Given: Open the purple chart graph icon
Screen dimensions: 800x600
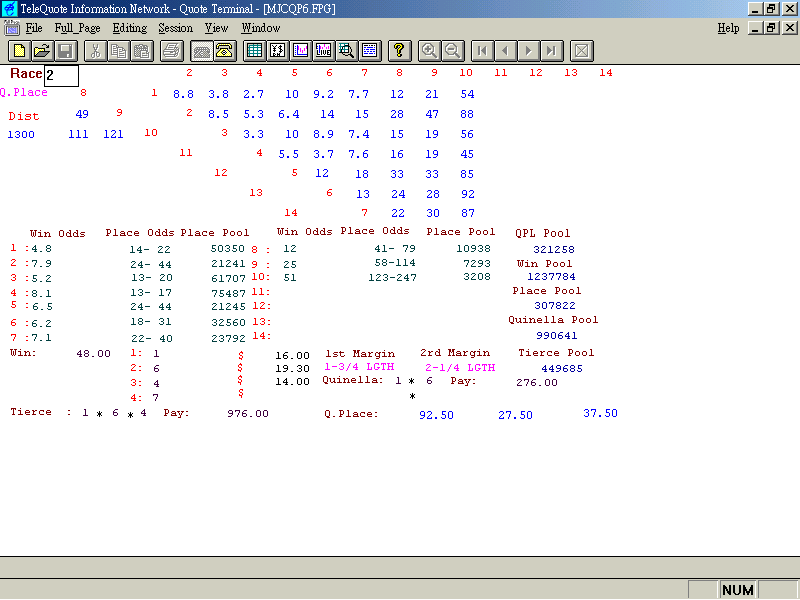Looking at the screenshot, I should [x=301, y=51].
